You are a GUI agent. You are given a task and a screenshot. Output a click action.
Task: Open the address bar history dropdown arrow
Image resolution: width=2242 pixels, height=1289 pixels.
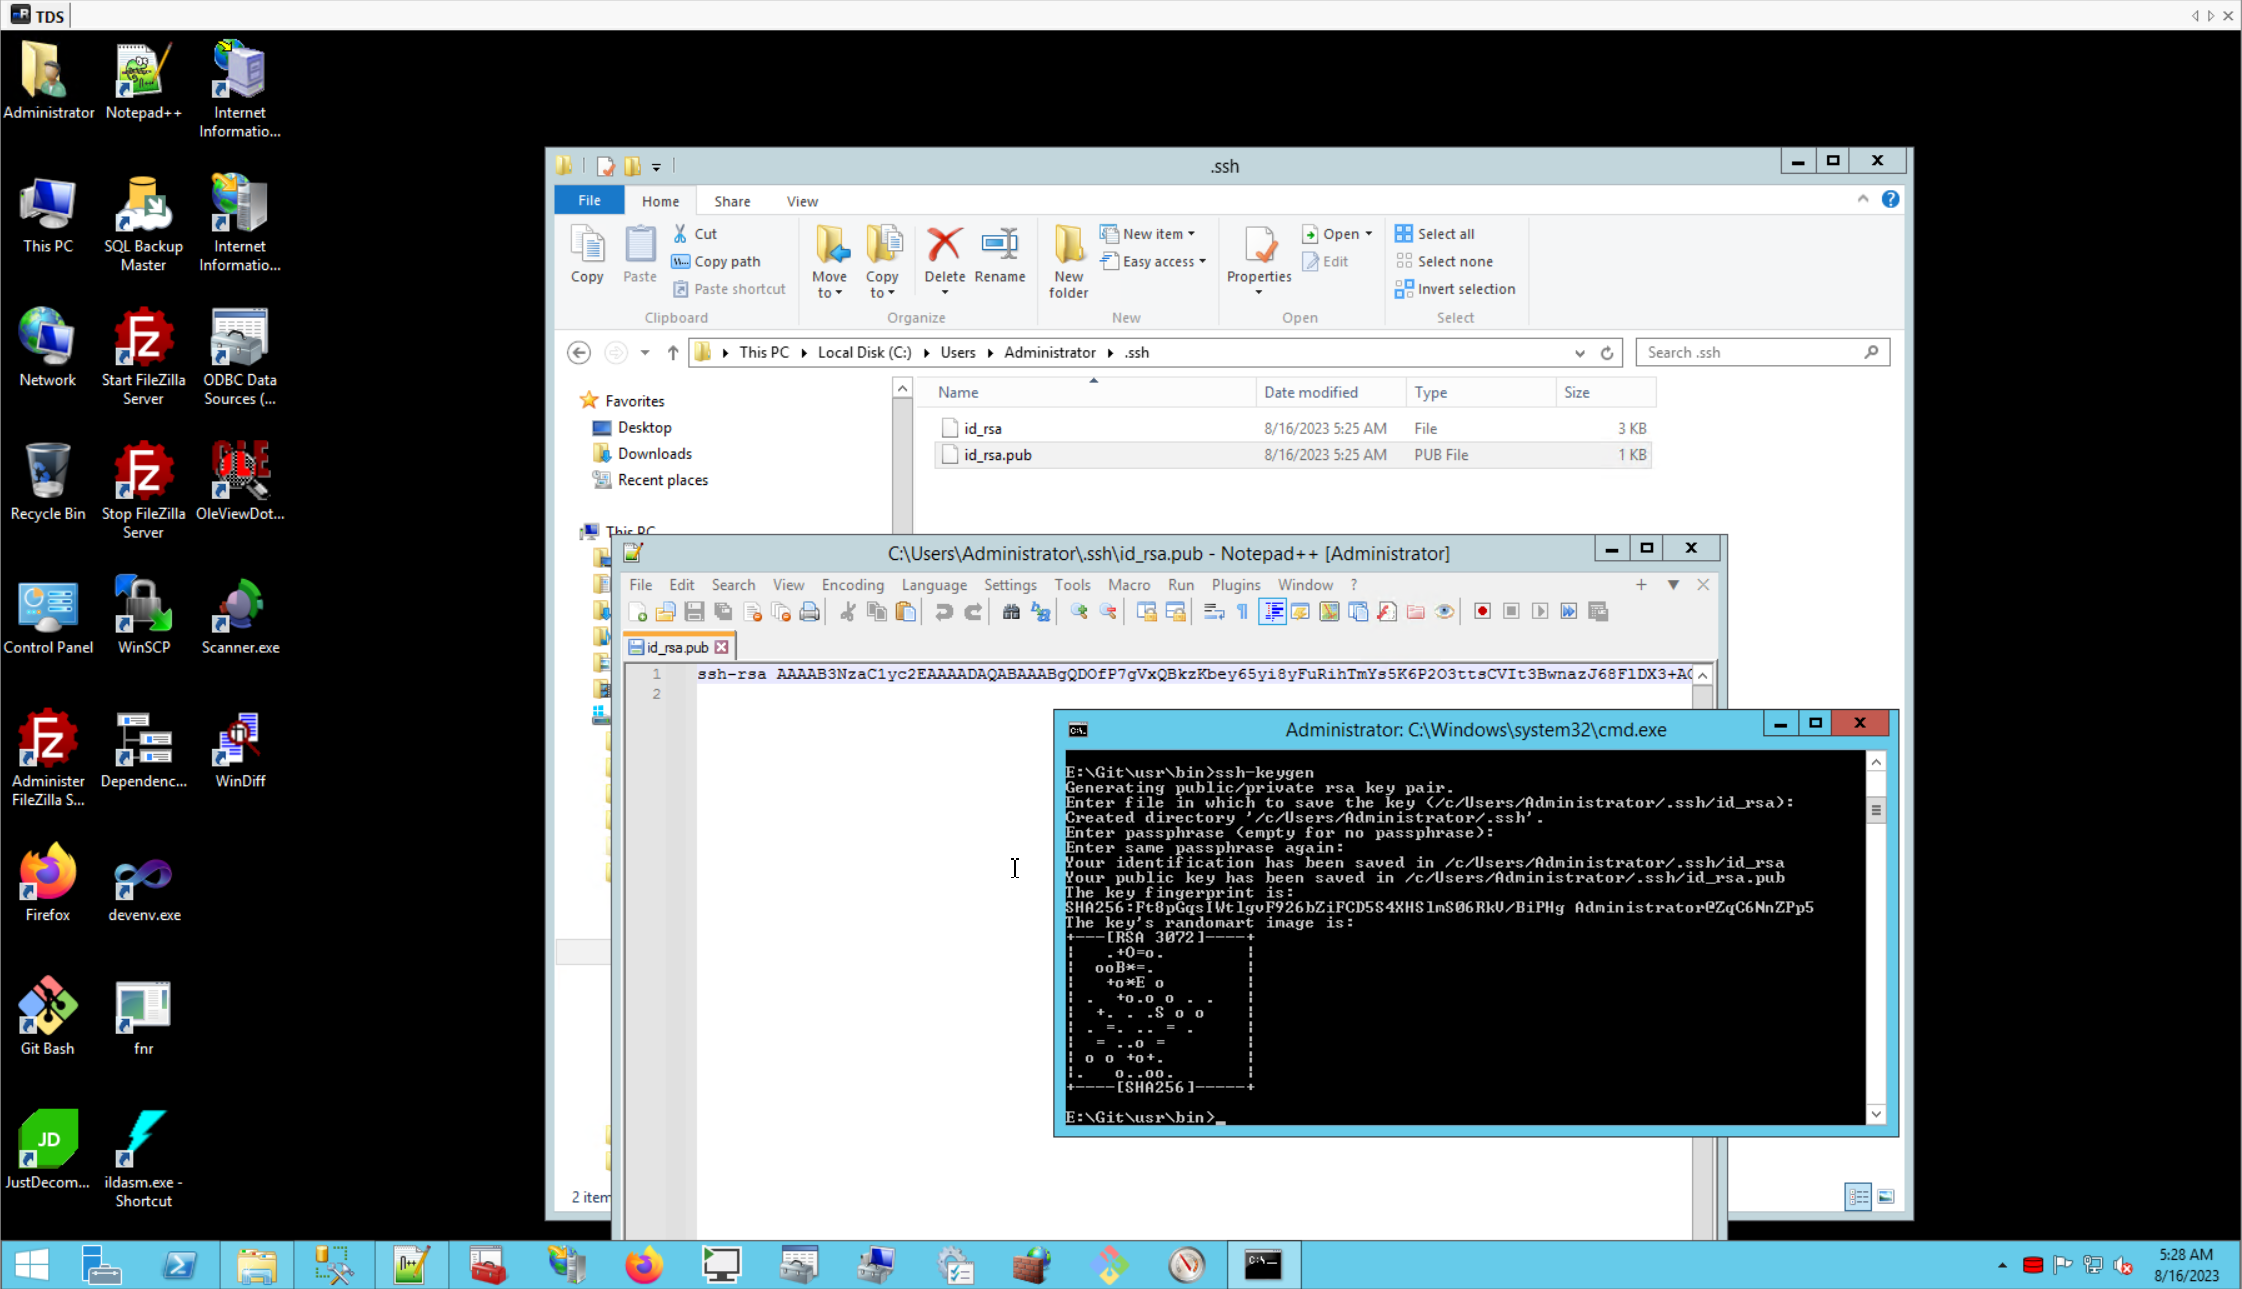1579,353
